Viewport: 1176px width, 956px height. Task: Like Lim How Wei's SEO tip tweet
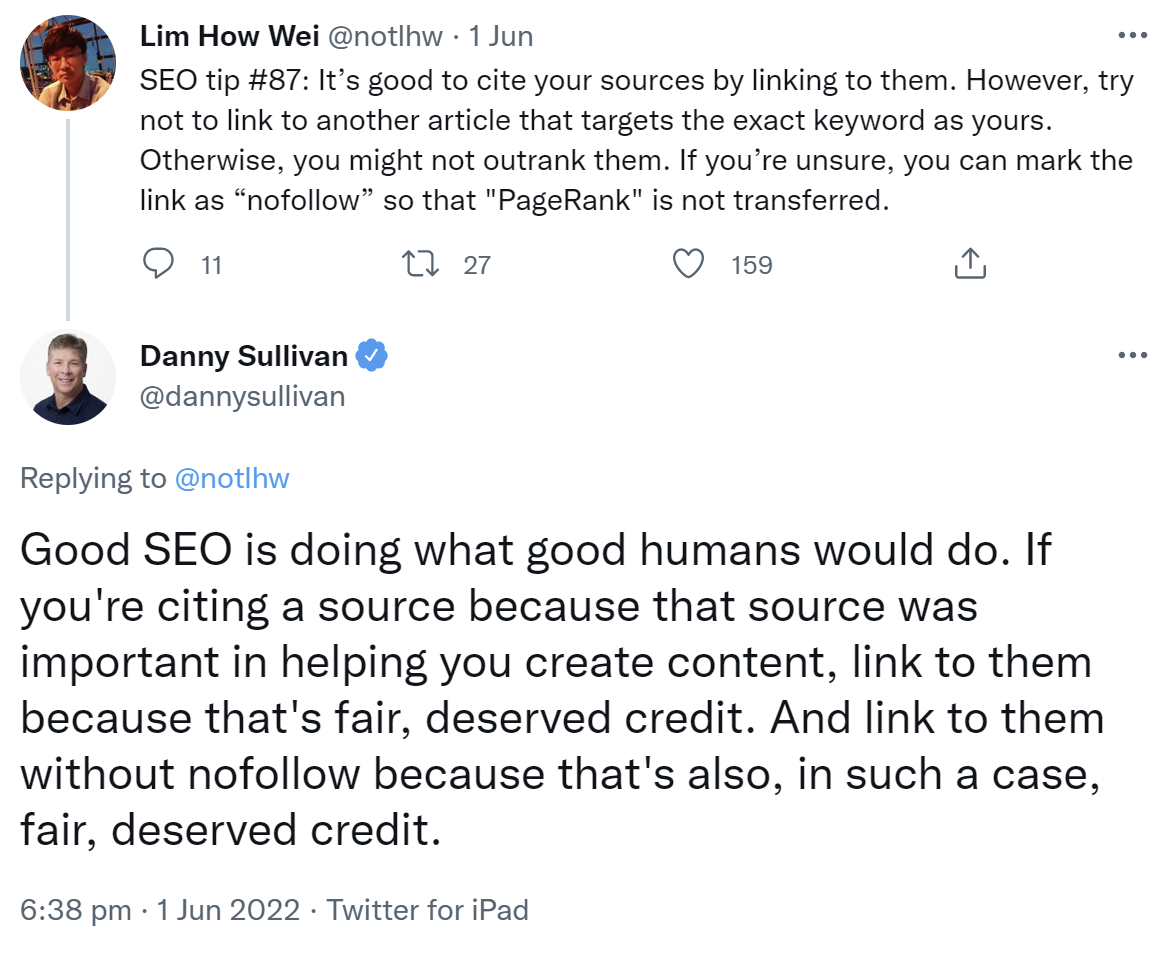click(x=687, y=264)
